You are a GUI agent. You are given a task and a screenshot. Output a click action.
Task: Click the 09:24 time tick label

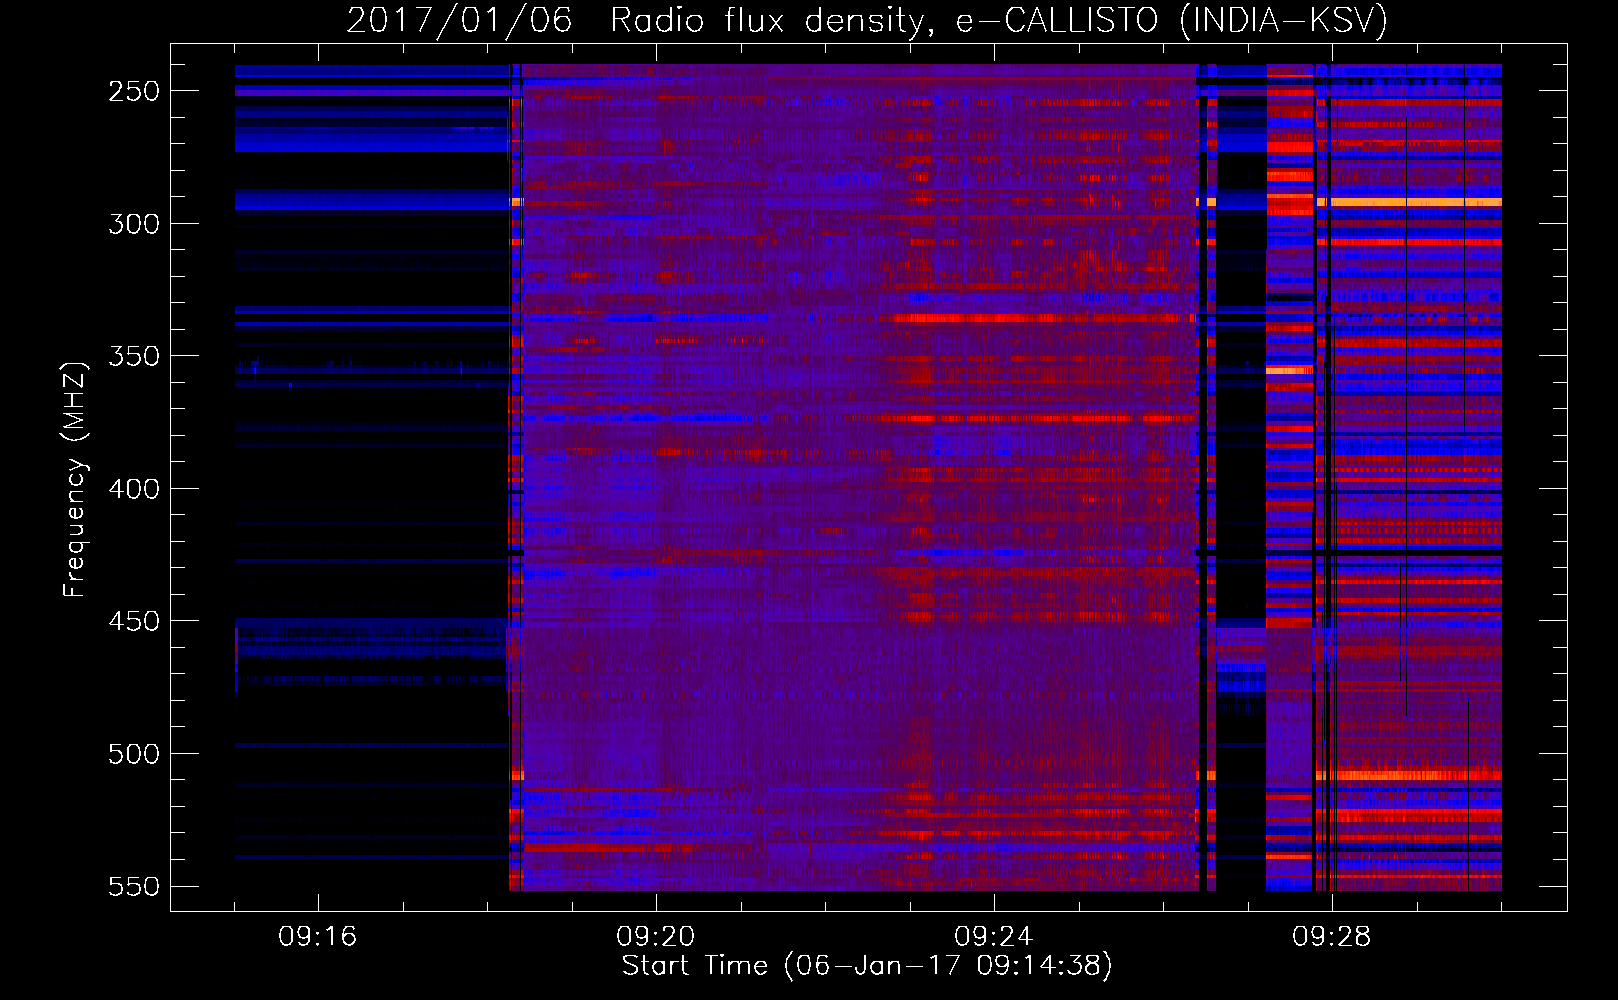(994, 937)
